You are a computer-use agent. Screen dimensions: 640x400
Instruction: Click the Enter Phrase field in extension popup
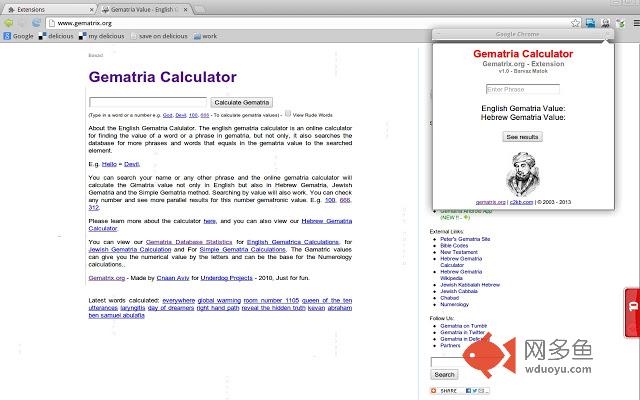pyautogui.click(x=522, y=89)
